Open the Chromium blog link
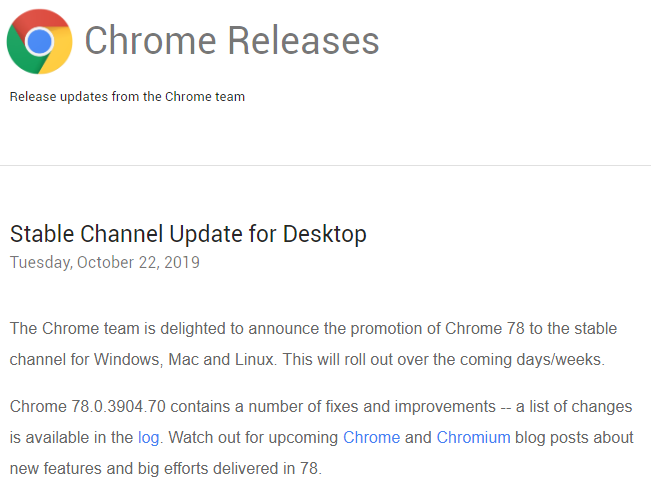 473,438
